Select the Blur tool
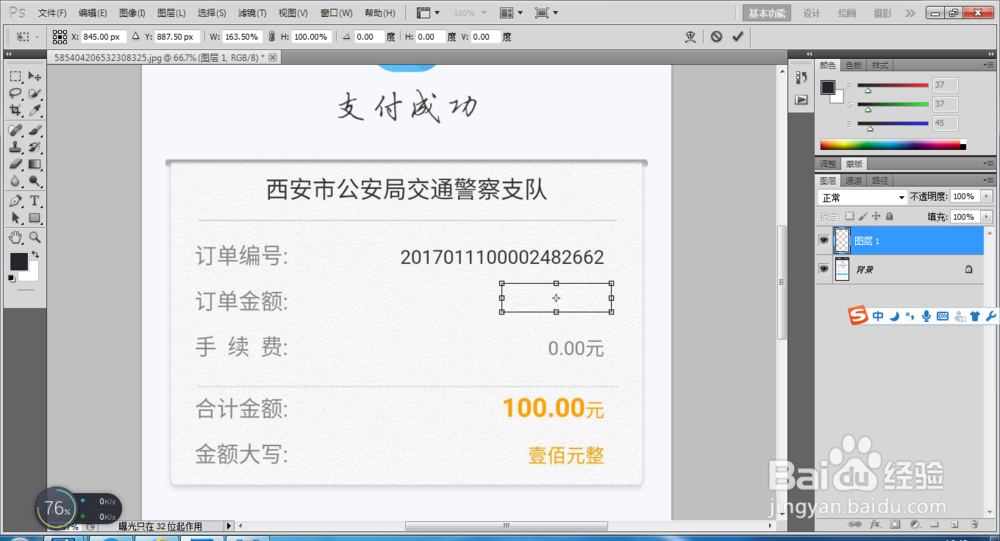 coord(16,182)
